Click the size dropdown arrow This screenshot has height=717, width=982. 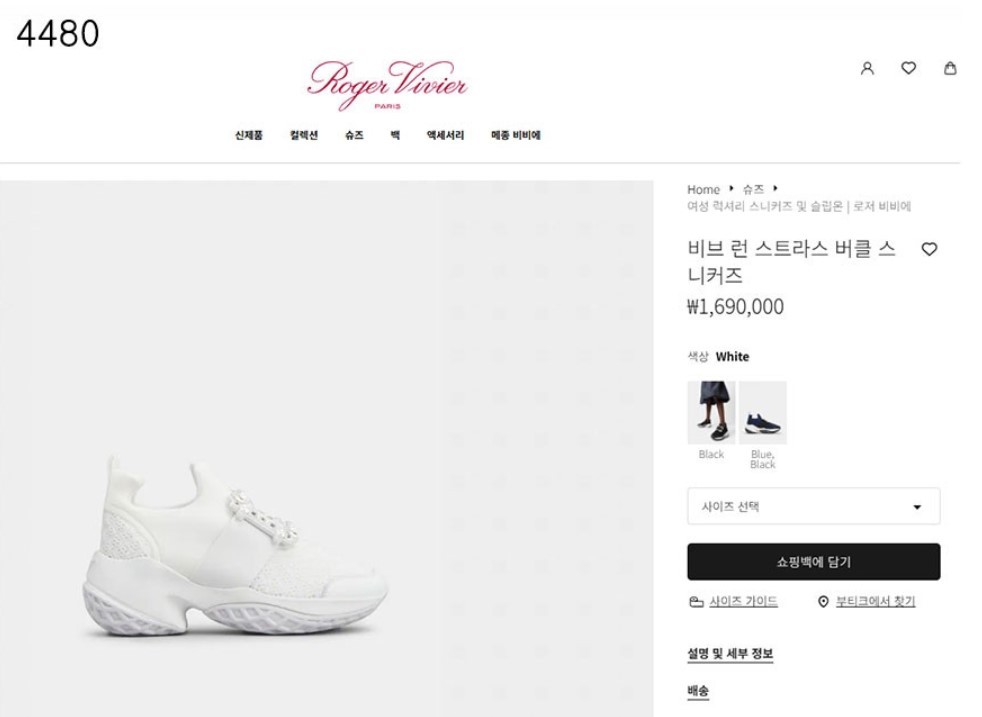pyautogui.click(x=917, y=507)
